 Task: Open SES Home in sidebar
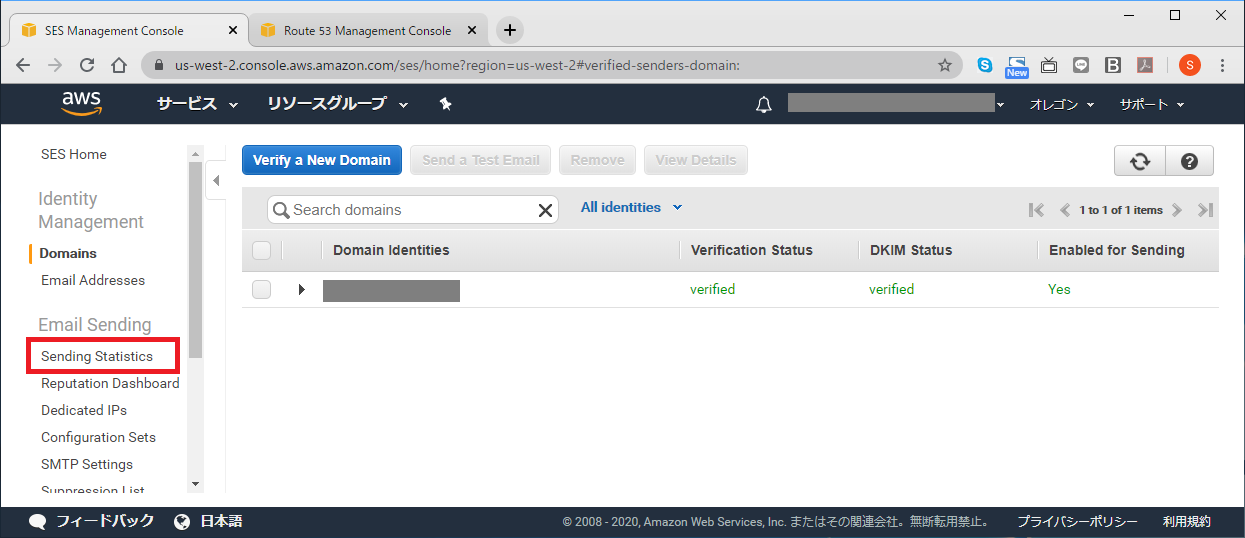[x=74, y=155]
